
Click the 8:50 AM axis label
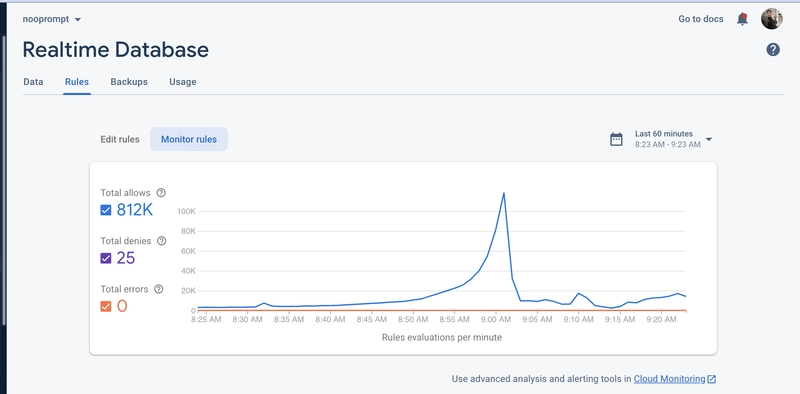coord(413,319)
